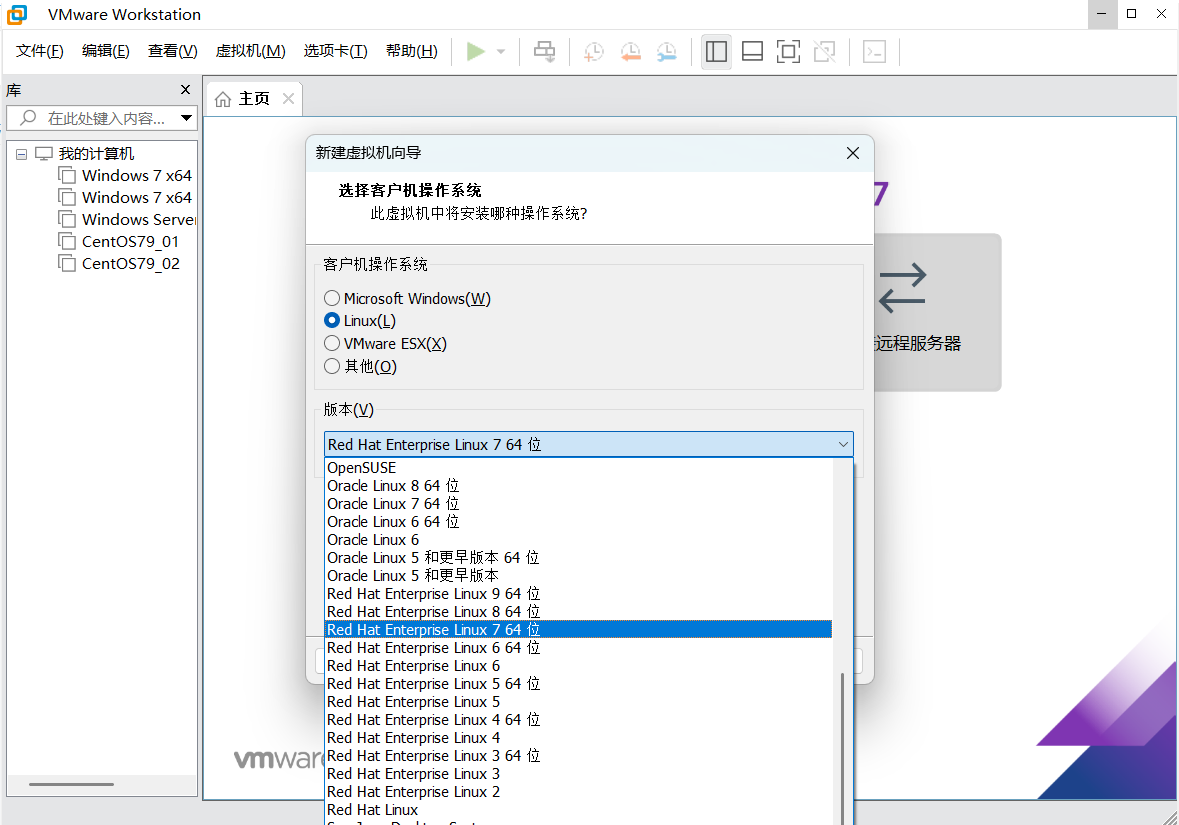The width and height of the screenshot is (1179, 825).
Task: Choose Oracle Linux 5 和更早版本 32-bit
Action: (578, 576)
